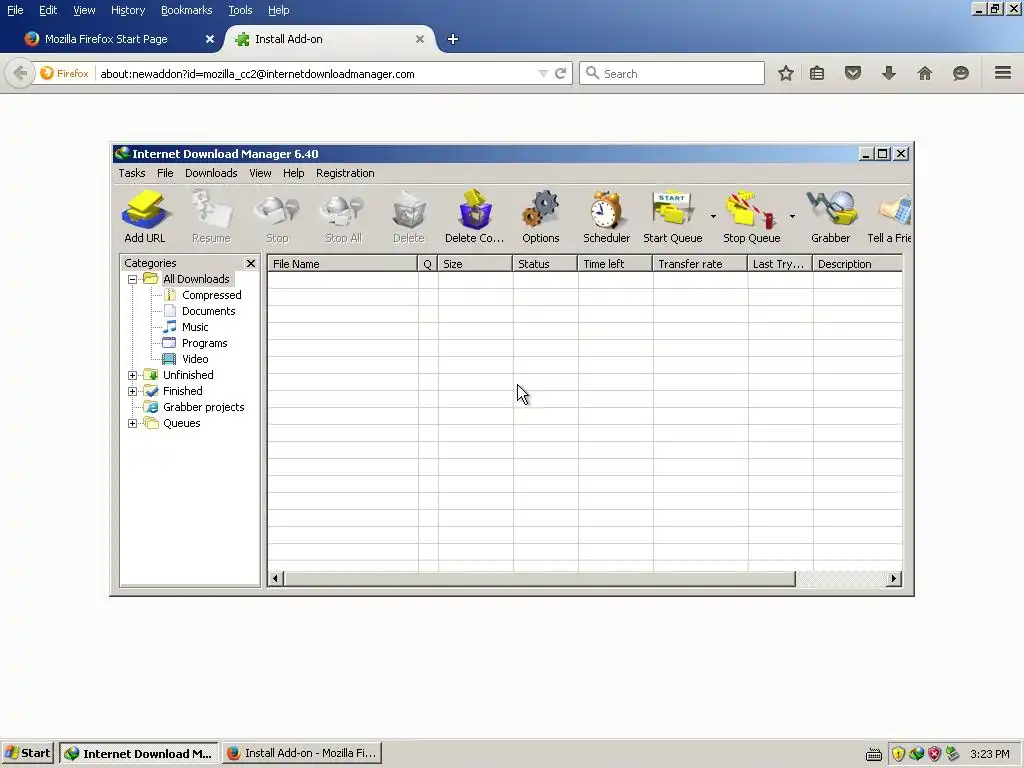Click the Firefox back button
Screen dimensions: 1024x768
tap(20, 73)
